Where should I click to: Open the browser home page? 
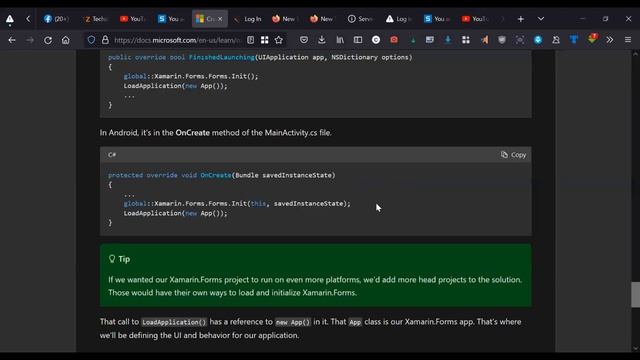pyautogui.click(x=65, y=40)
